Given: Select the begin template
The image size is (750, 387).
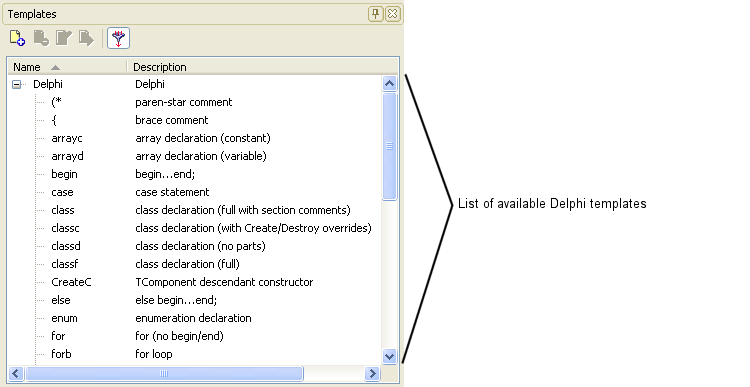Looking at the screenshot, I should tap(65, 174).
